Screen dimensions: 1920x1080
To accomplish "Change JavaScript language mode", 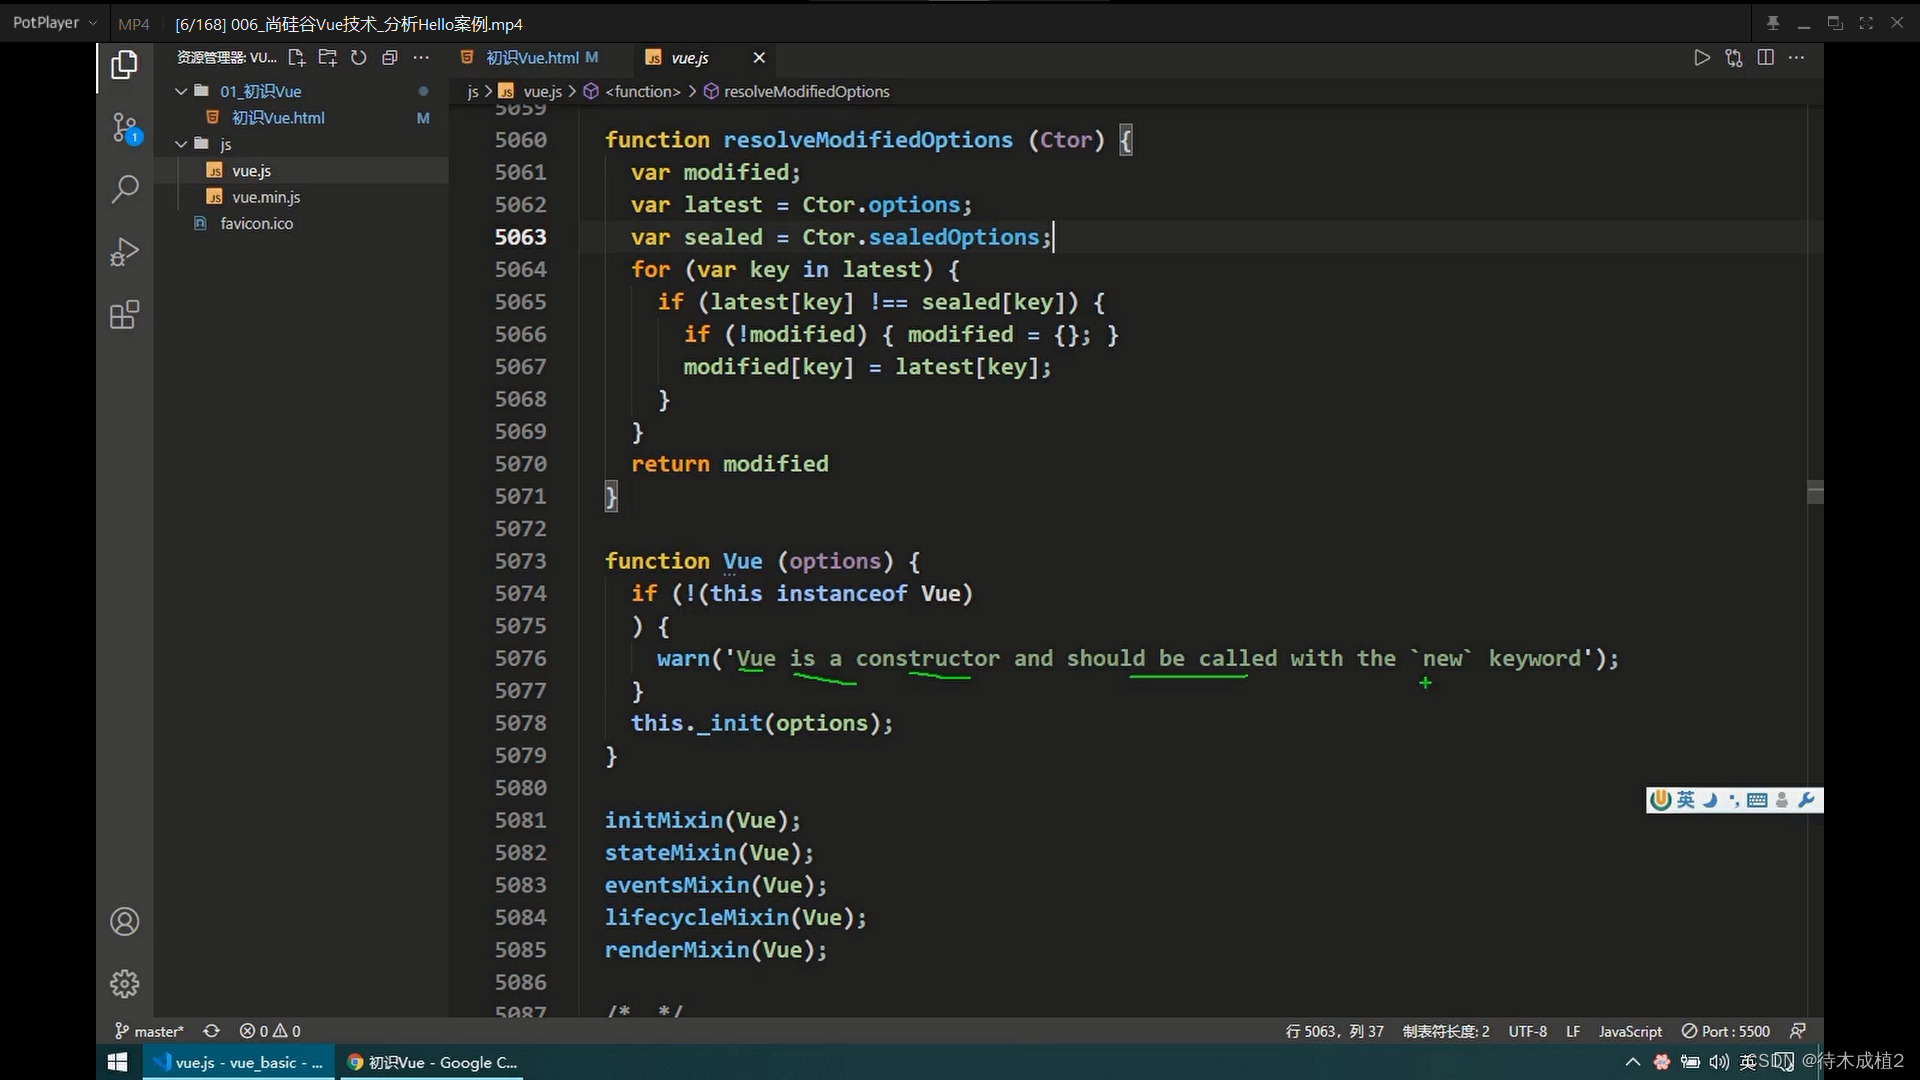I will click(1630, 1031).
